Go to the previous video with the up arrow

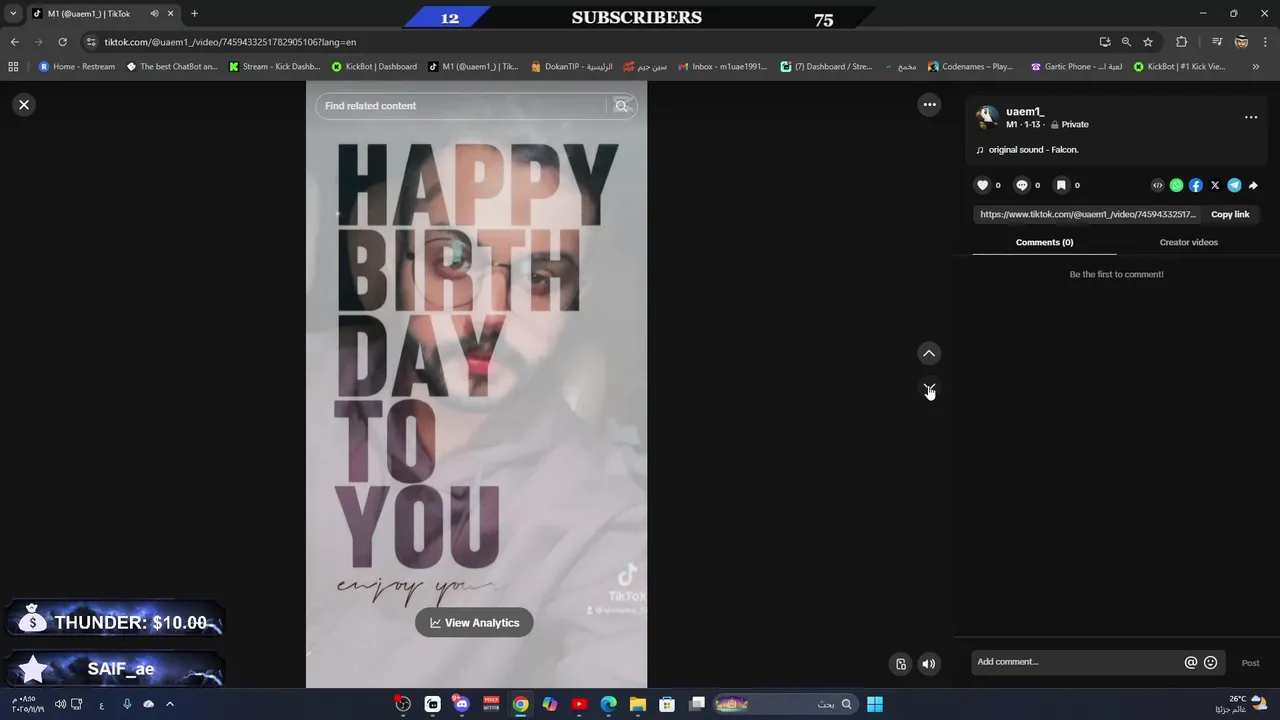(929, 353)
